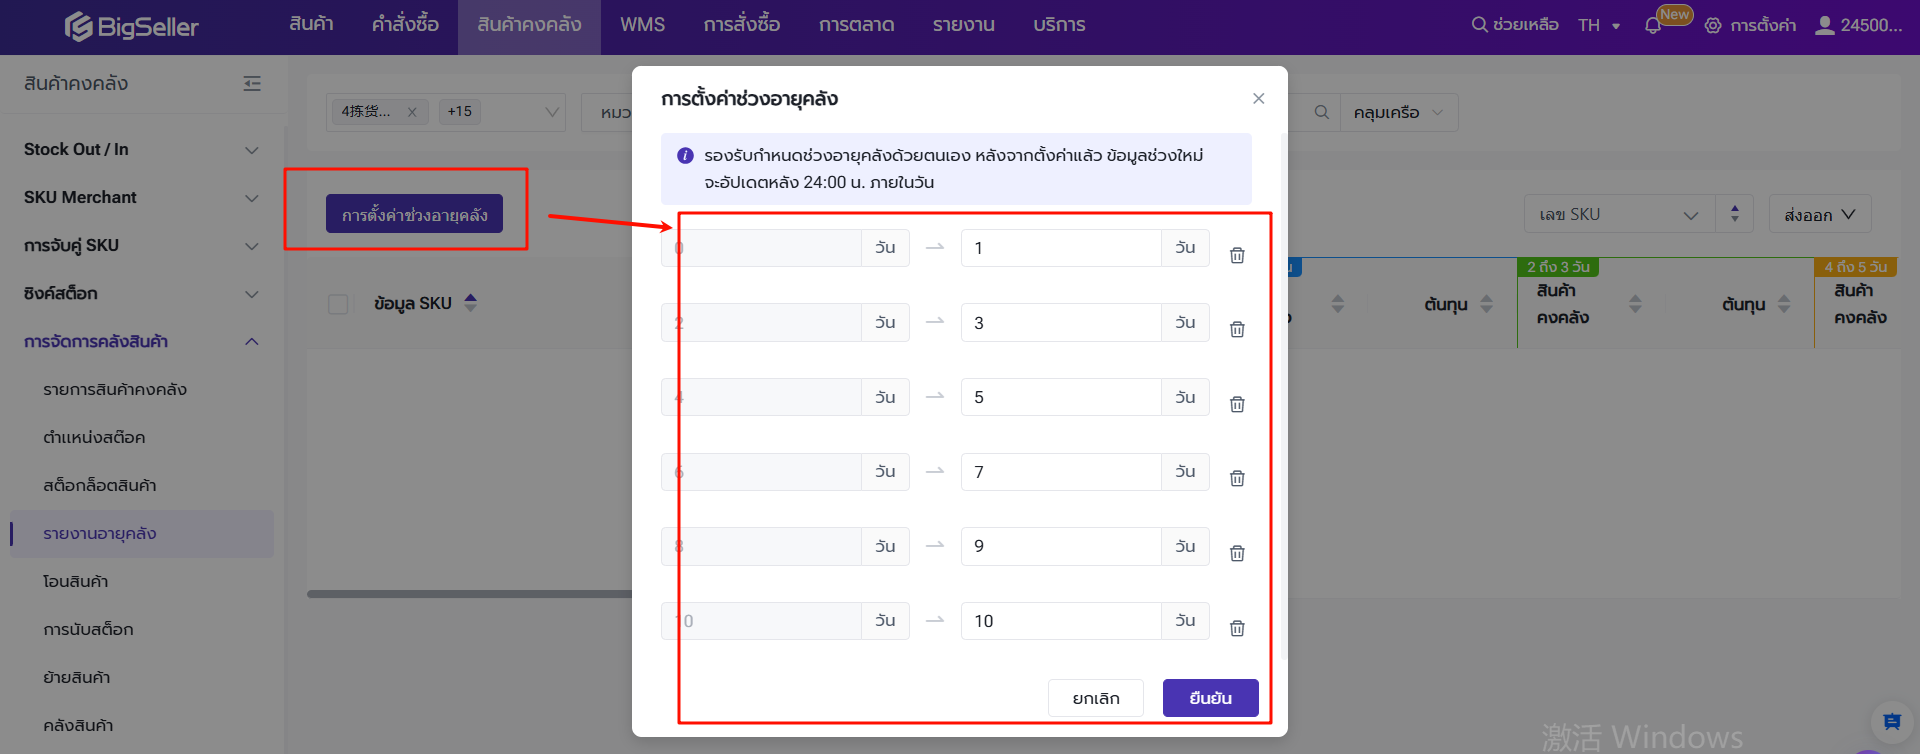The width and height of the screenshot is (1920, 754).
Task: Open the WMS top menu
Action: pyautogui.click(x=642, y=25)
